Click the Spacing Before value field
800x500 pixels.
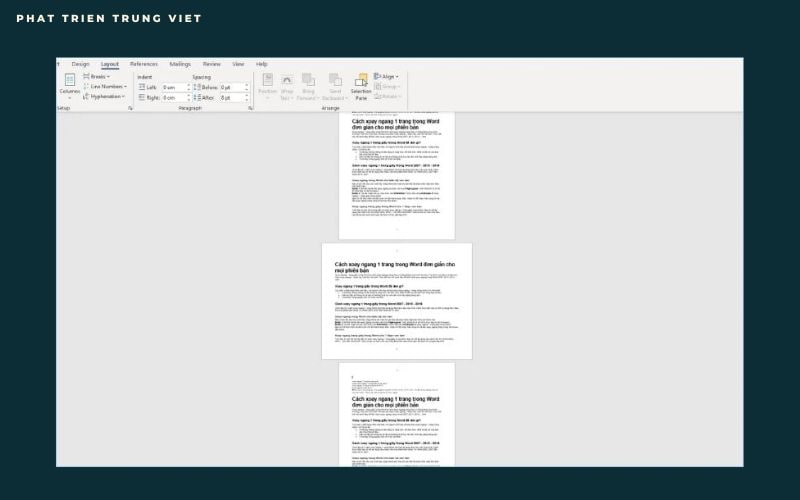coord(232,87)
